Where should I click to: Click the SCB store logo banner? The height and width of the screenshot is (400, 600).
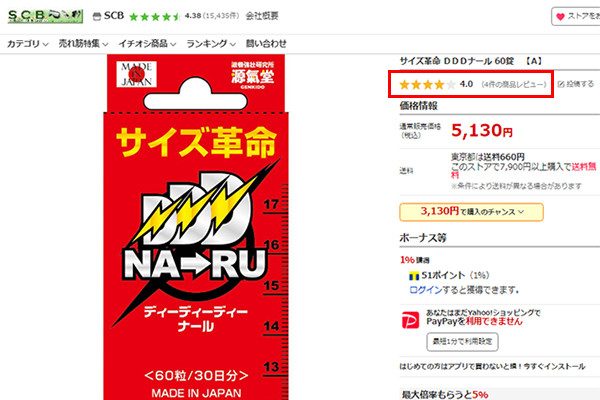click(45, 16)
